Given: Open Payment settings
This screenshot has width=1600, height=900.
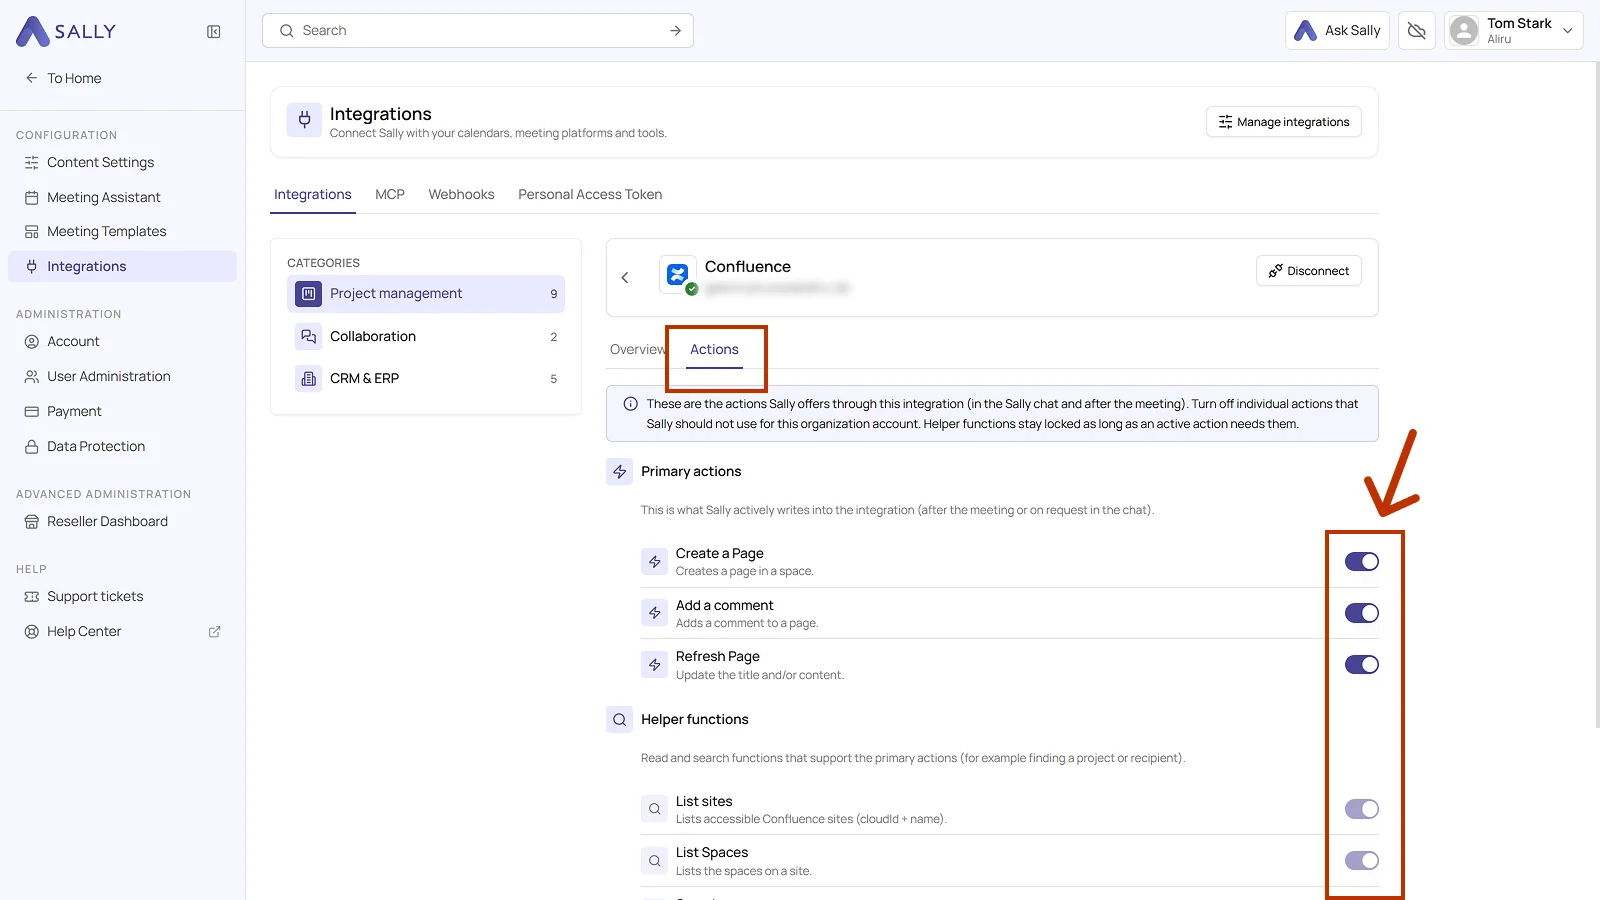Looking at the screenshot, I should click(x=122, y=412).
